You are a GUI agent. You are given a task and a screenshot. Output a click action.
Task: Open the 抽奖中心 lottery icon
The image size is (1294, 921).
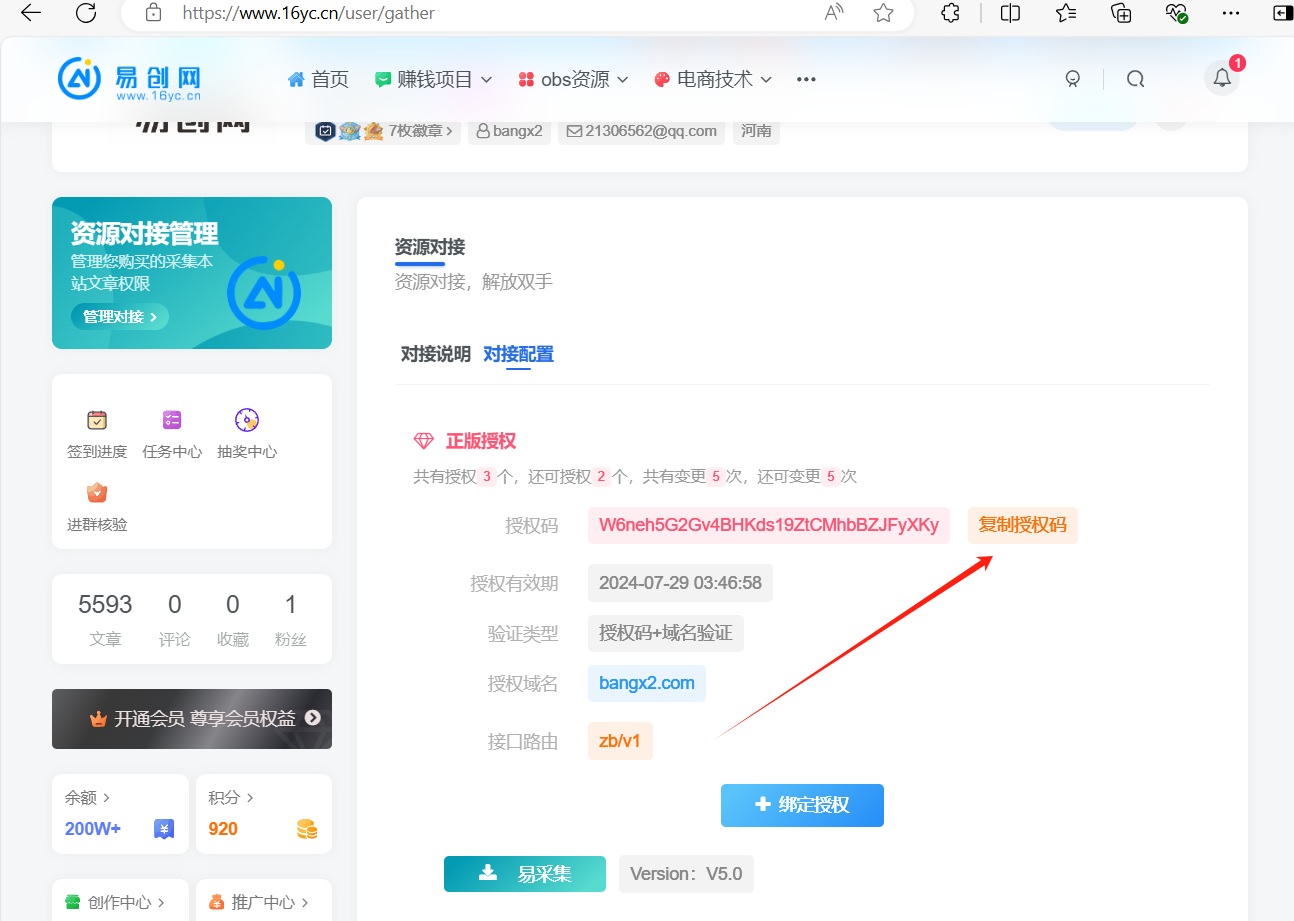click(247, 434)
